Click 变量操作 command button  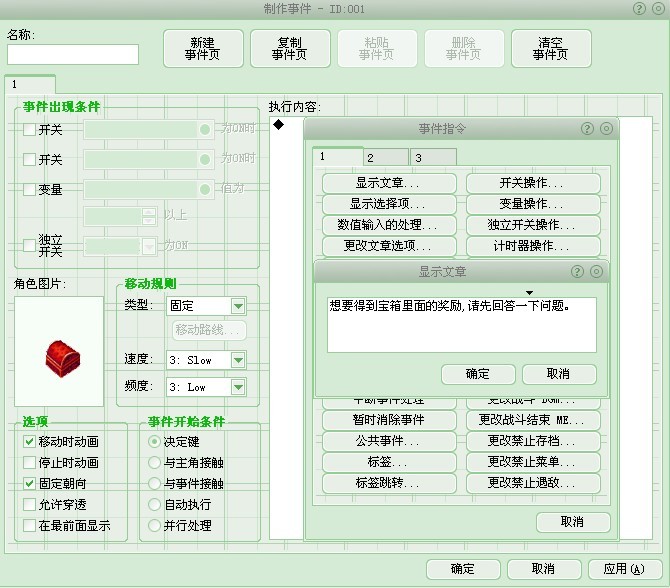tap(533, 204)
